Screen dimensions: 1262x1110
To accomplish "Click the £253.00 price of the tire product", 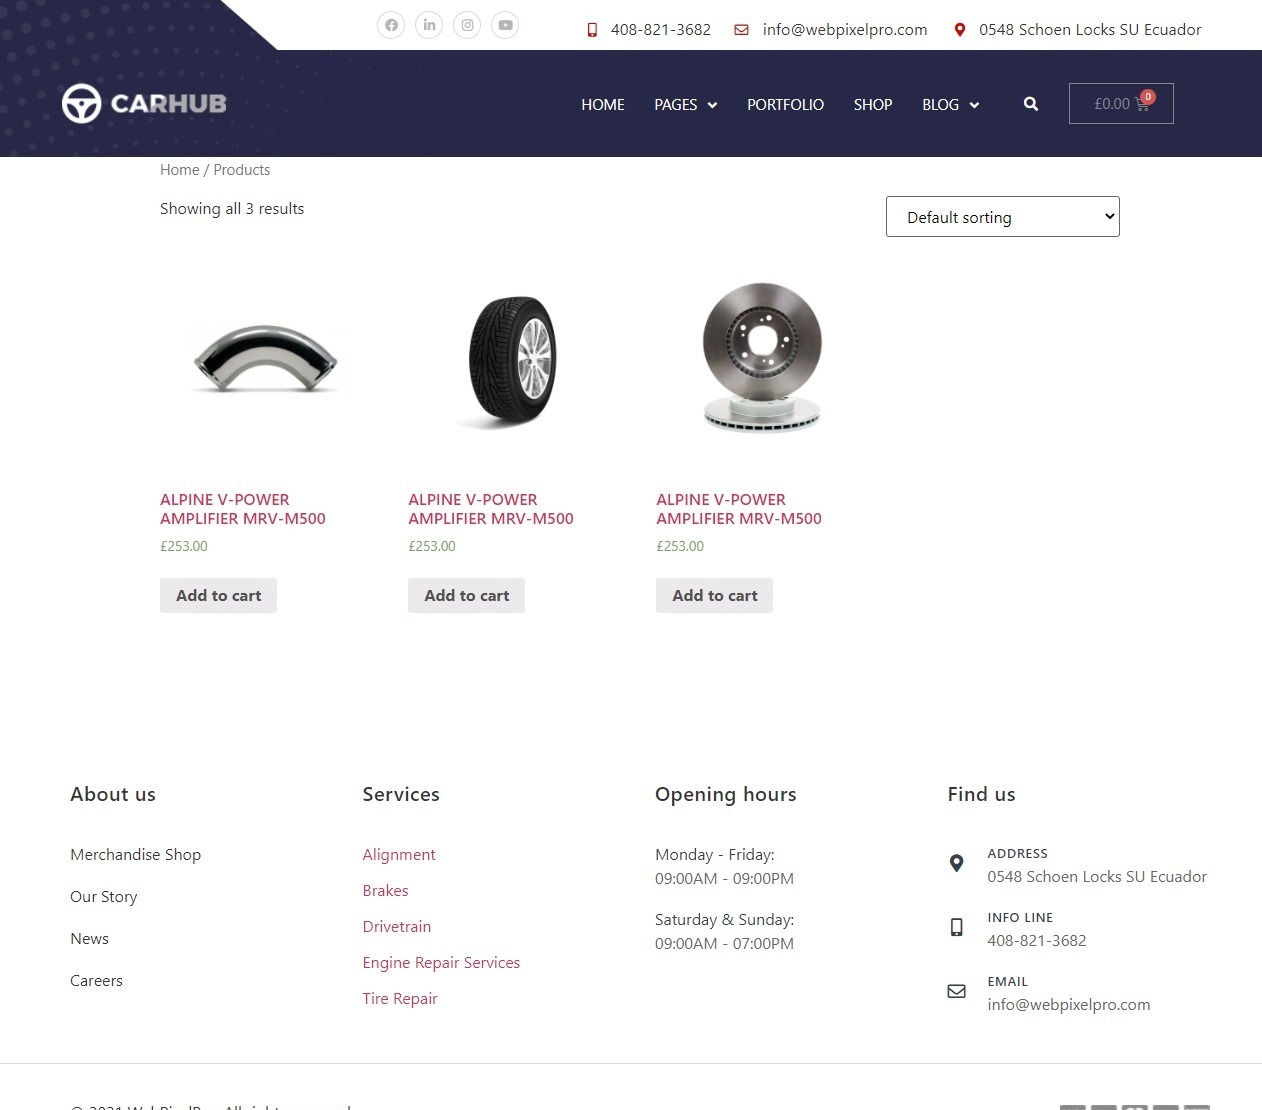I will click(432, 546).
